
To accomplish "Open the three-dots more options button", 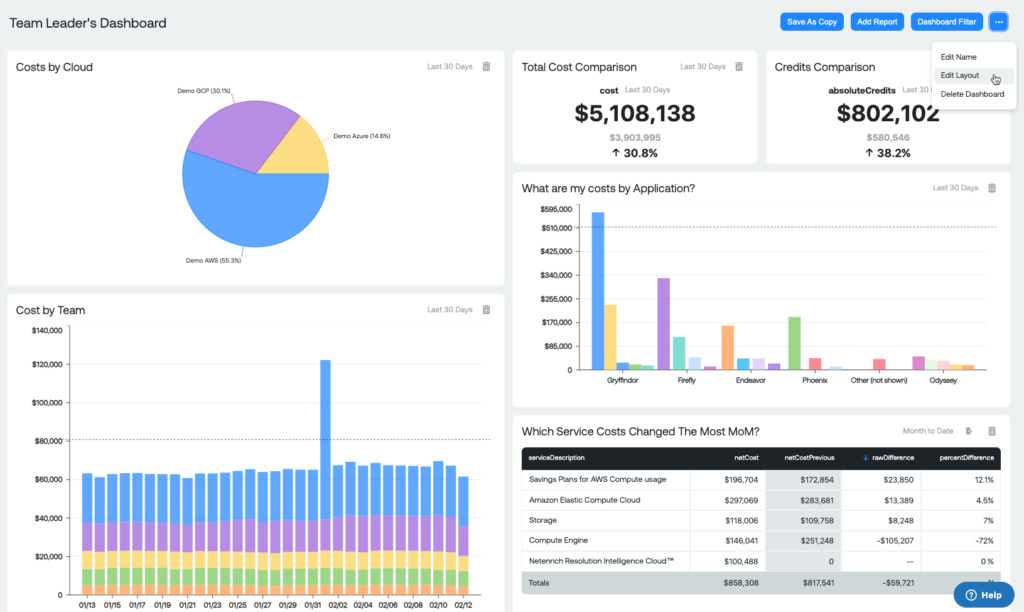I will 999,22.
